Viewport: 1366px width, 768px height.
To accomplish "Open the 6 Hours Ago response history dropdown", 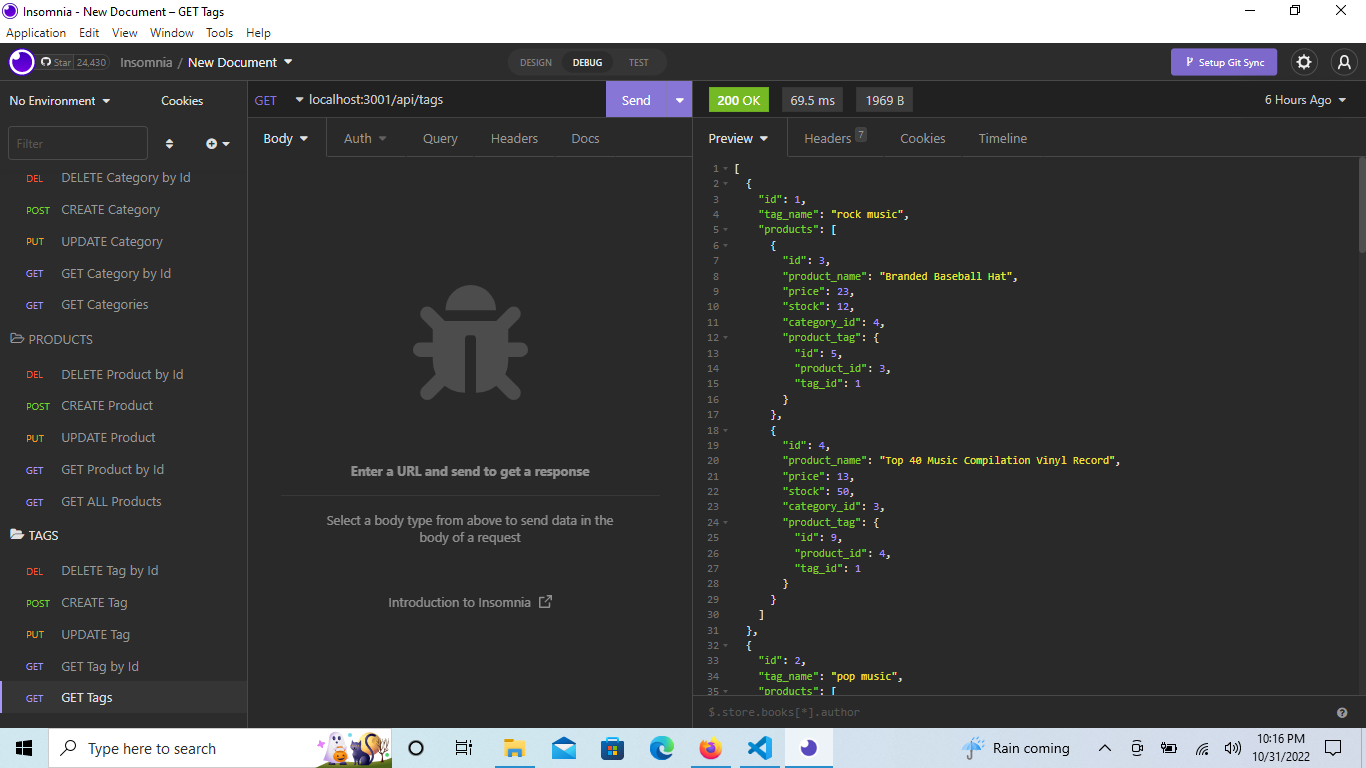I will point(1303,100).
